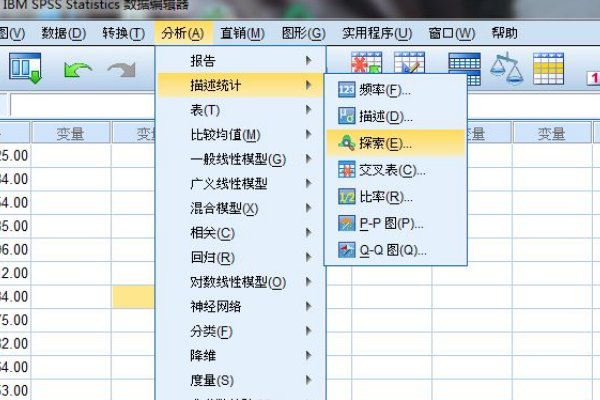Expand the 报告 submenu arrow
Image resolution: width=600 pixels, height=400 pixels.
click(308, 60)
